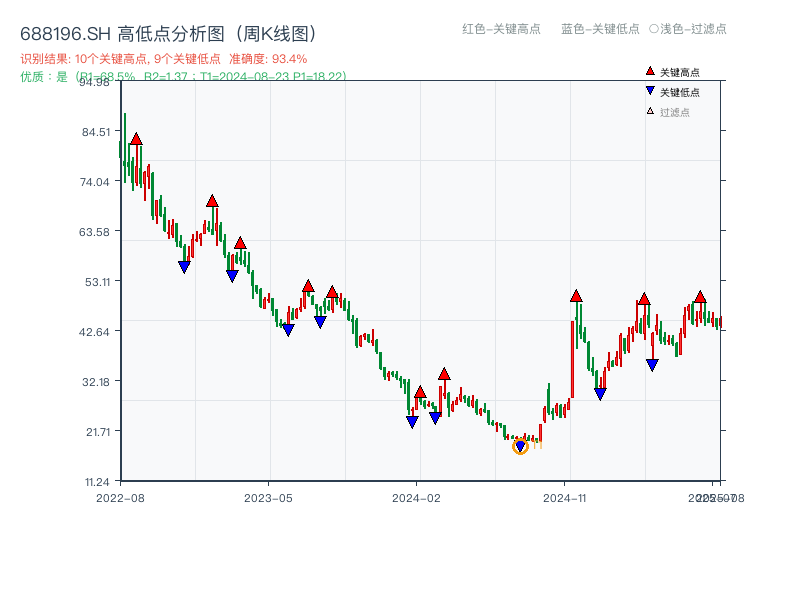This screenshot has width=800, height=600.
Task: Click the 浅色-过滤点 header legend text
Action: 693,29
